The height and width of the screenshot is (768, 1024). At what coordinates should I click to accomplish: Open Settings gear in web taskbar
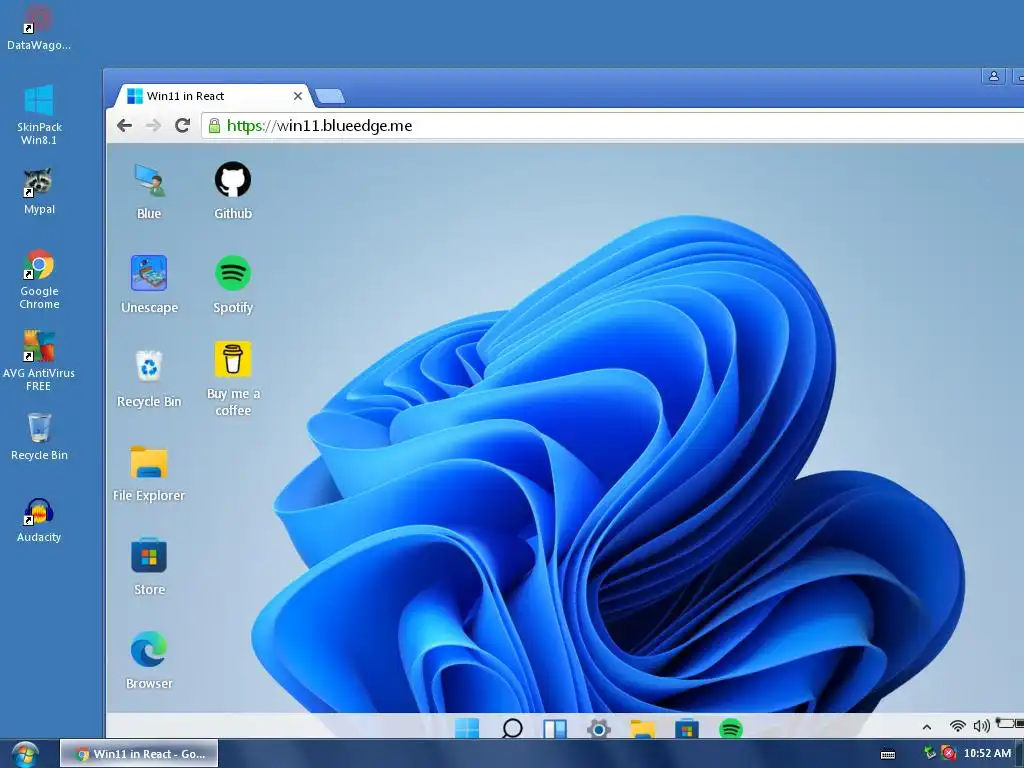click(x=598, y=728)
